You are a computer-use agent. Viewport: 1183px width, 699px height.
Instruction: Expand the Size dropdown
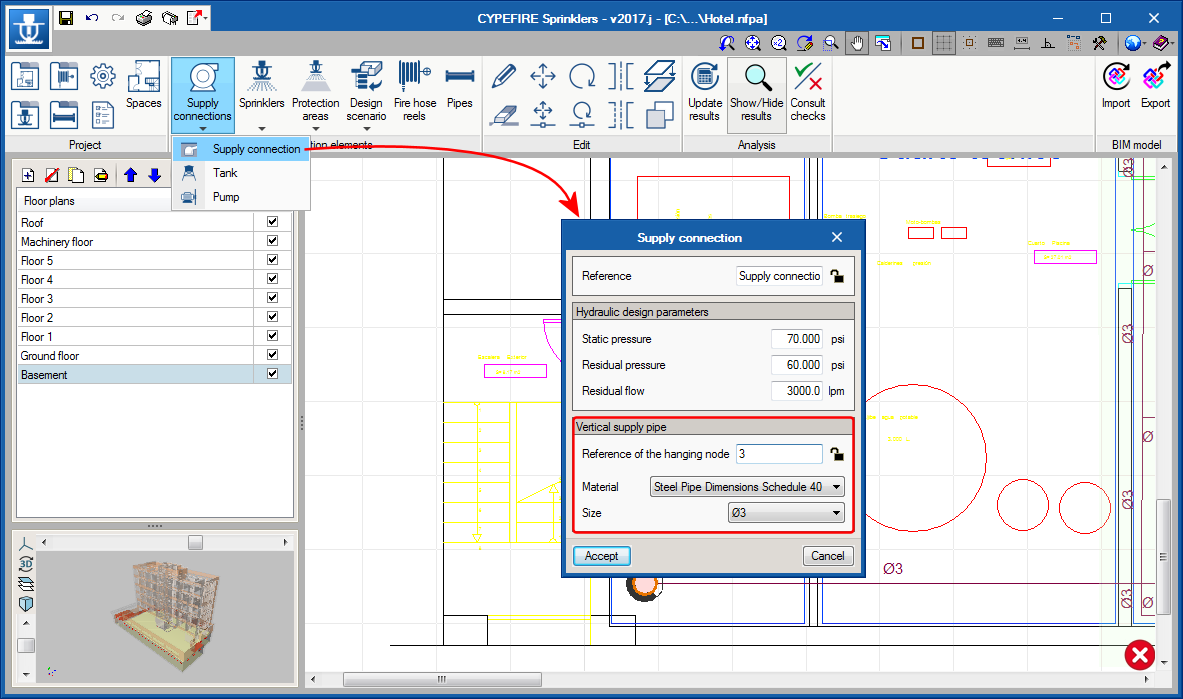pyautogui.click(x=786, y=513)
